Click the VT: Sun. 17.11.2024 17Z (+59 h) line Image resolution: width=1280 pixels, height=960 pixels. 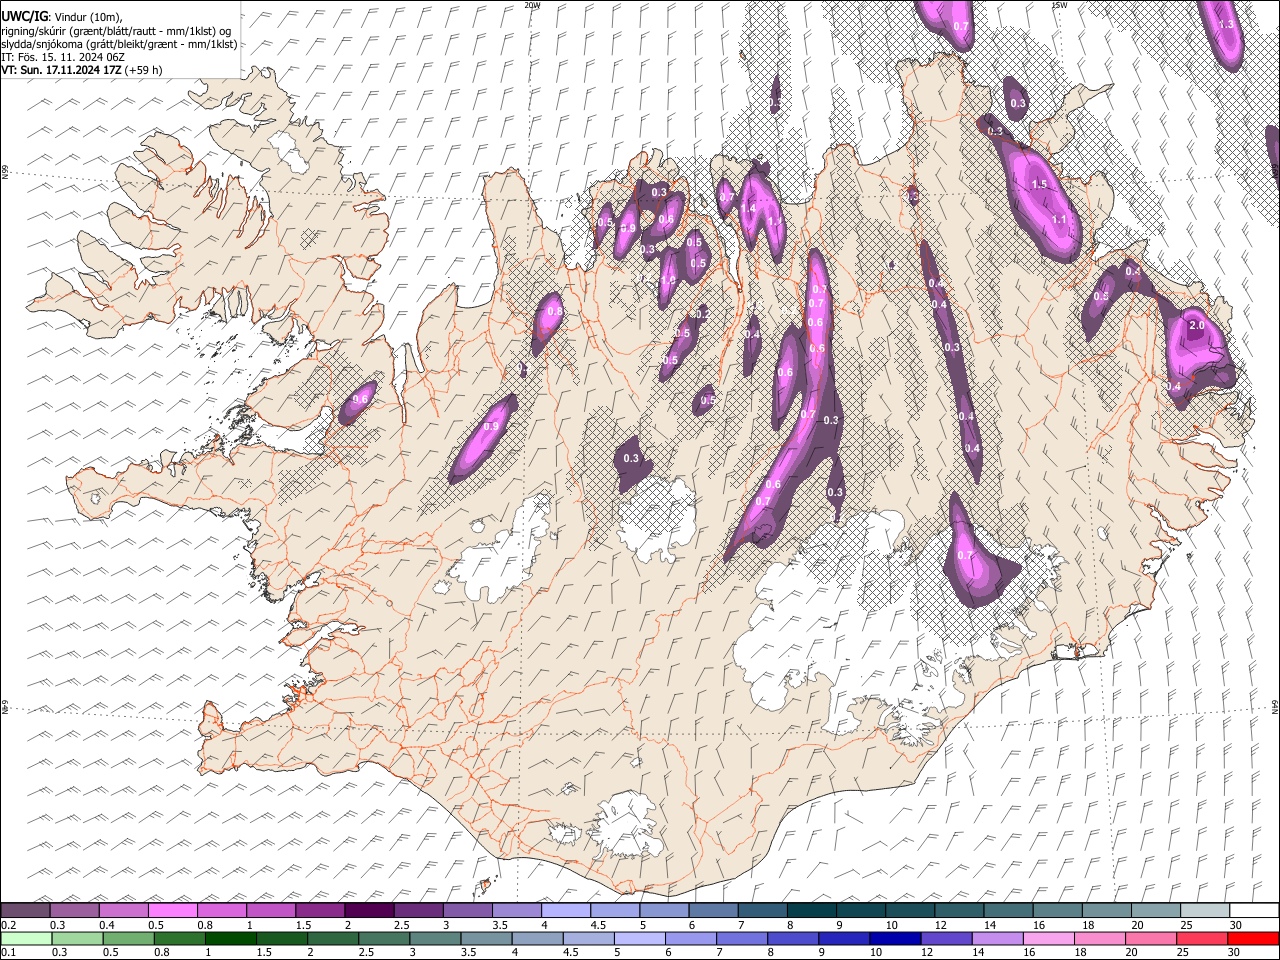[82, 70]
